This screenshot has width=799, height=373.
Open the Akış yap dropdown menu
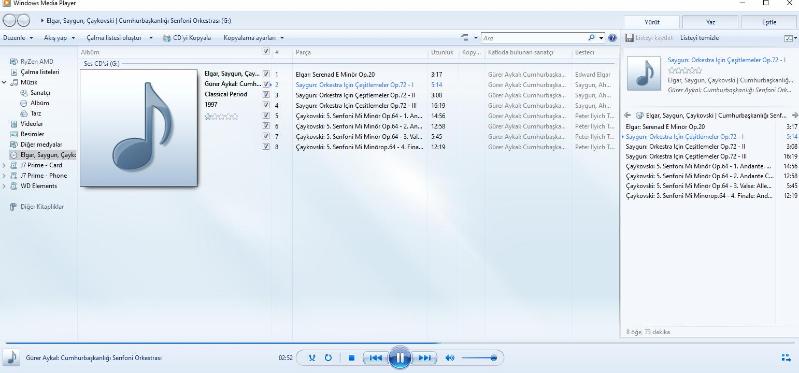click(59, 38)
